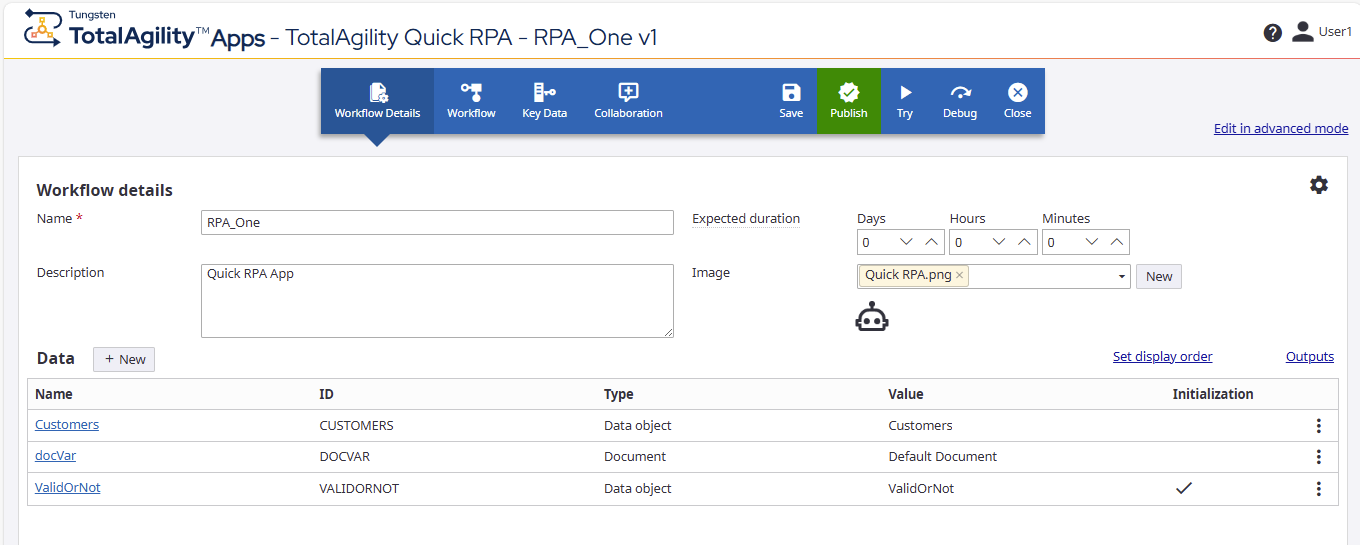Open the Workflow Details tab
The image size is (1360, 545).
point(377,101)
